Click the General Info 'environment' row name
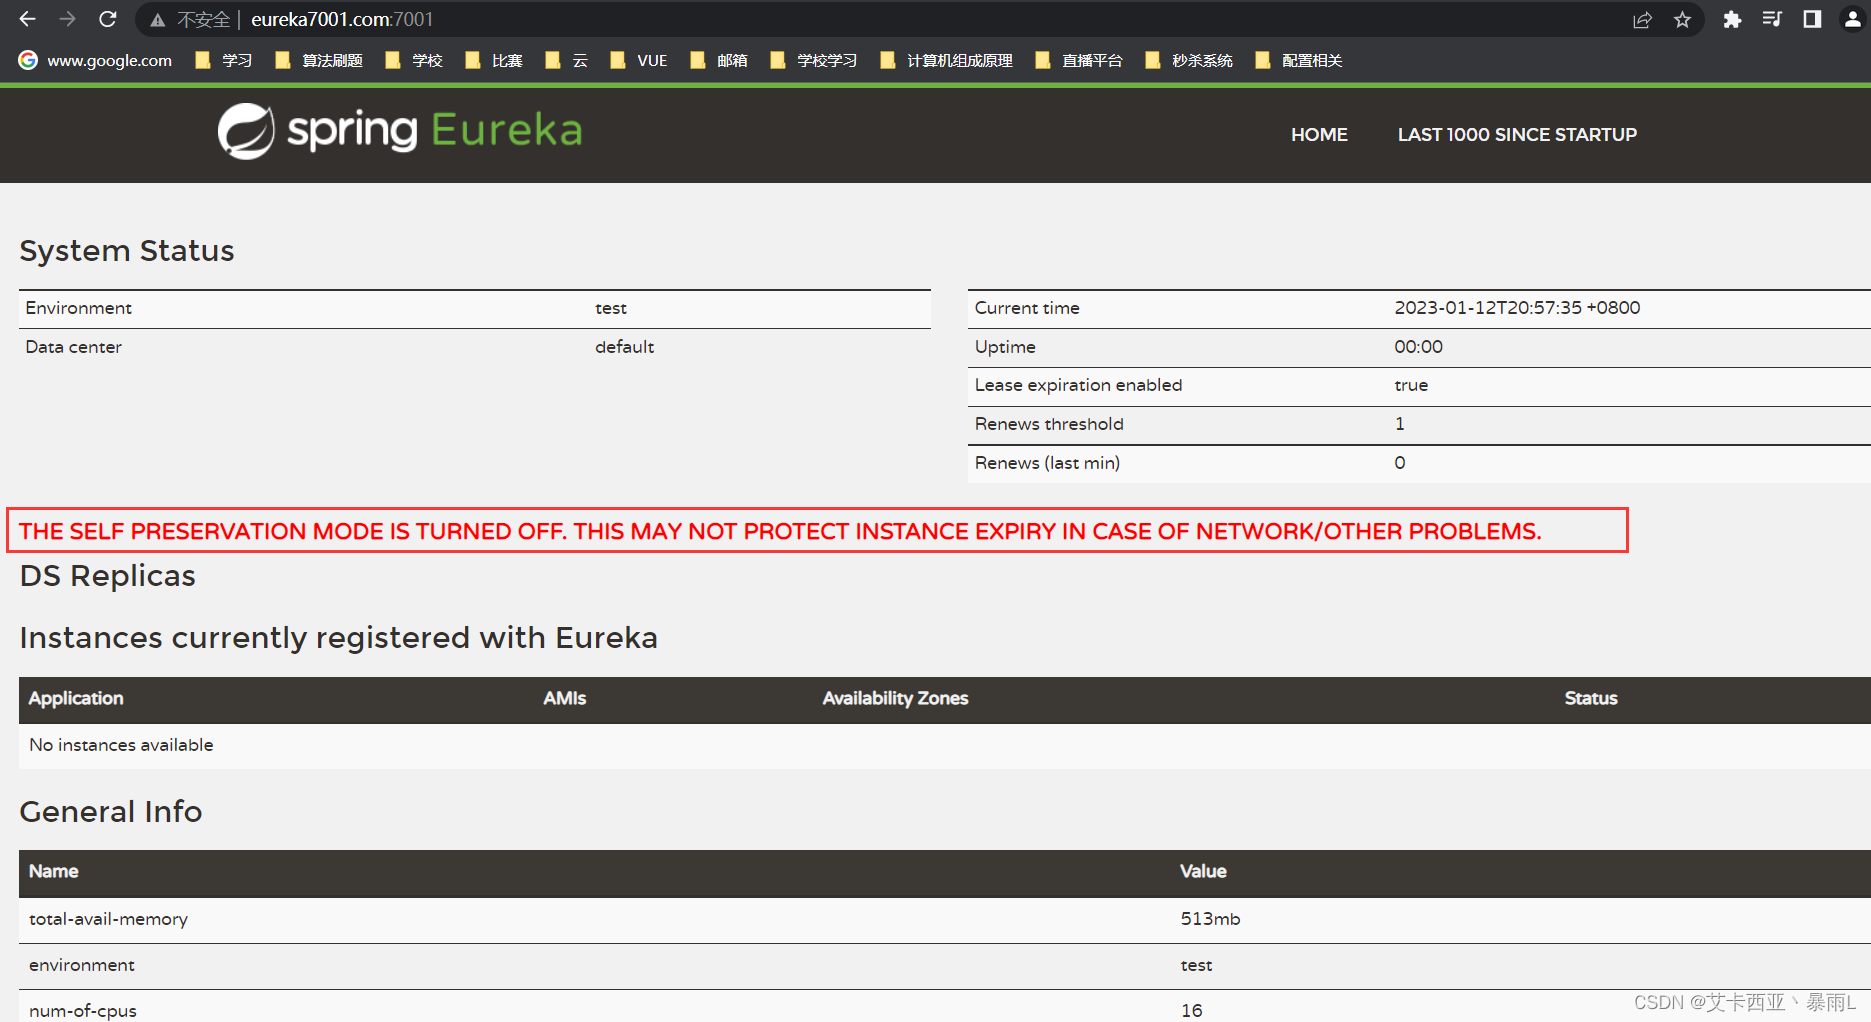 [82, 965]
